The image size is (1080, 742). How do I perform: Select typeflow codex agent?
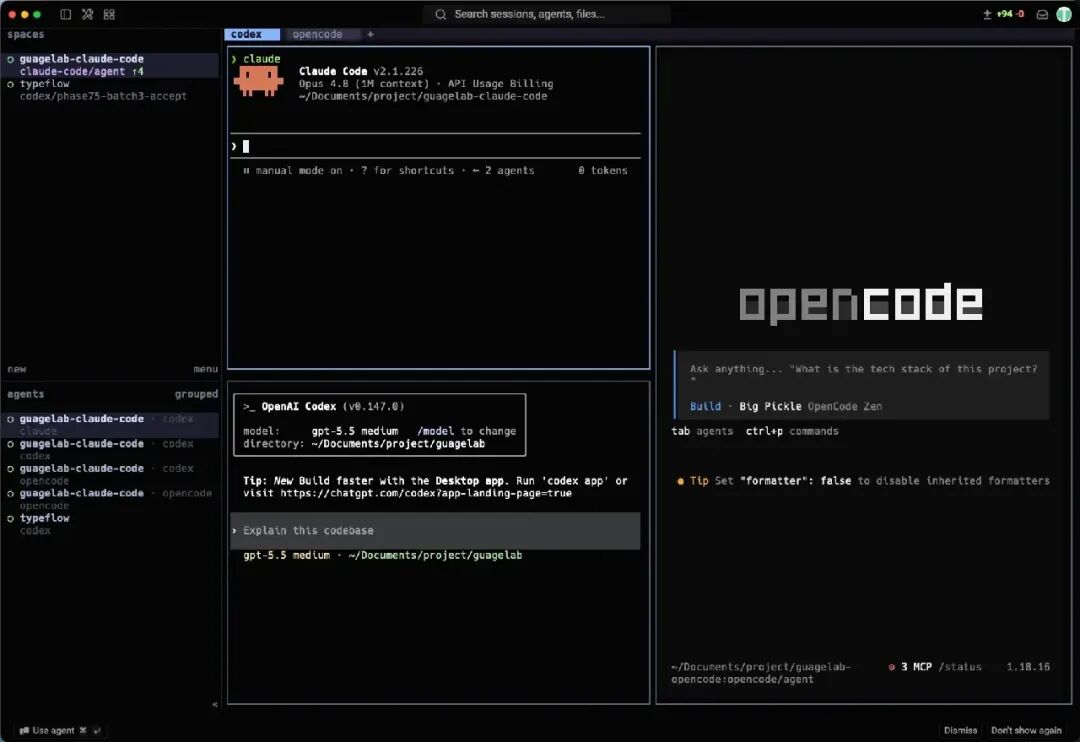[x=110, y=524]
